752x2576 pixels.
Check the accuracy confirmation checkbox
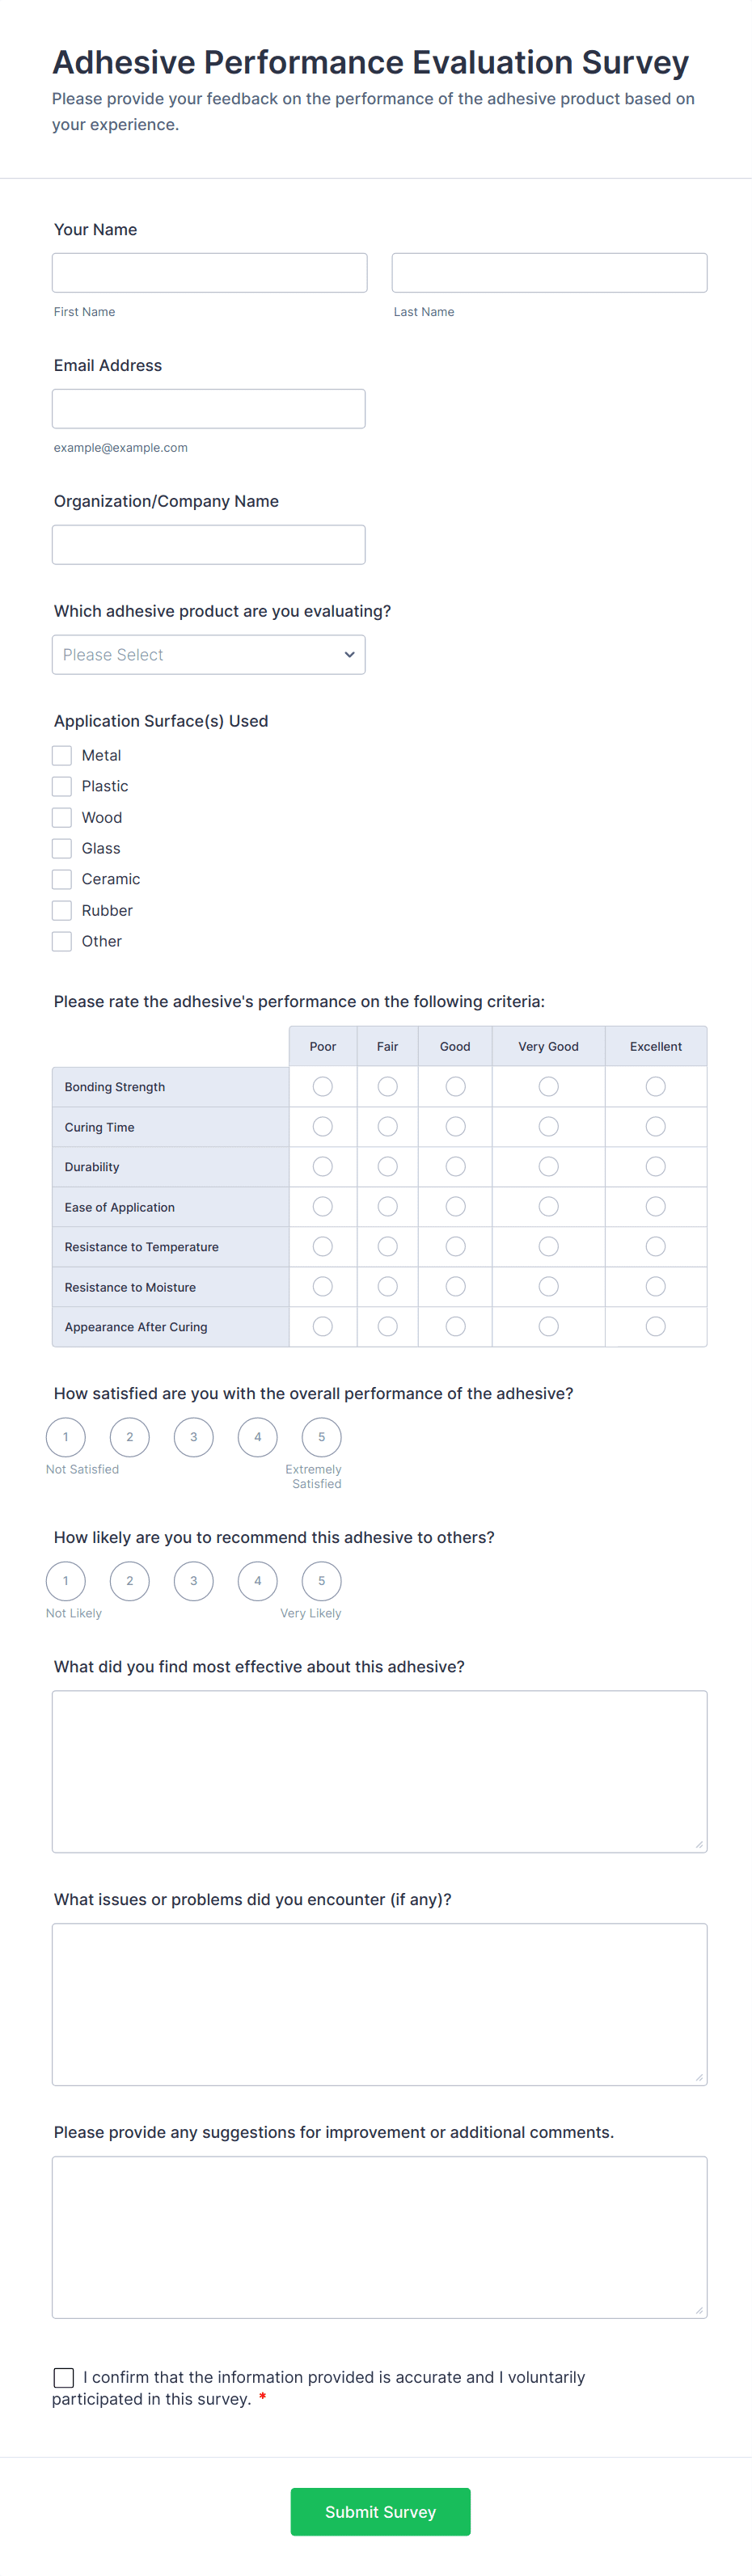tap(64, 2378)
